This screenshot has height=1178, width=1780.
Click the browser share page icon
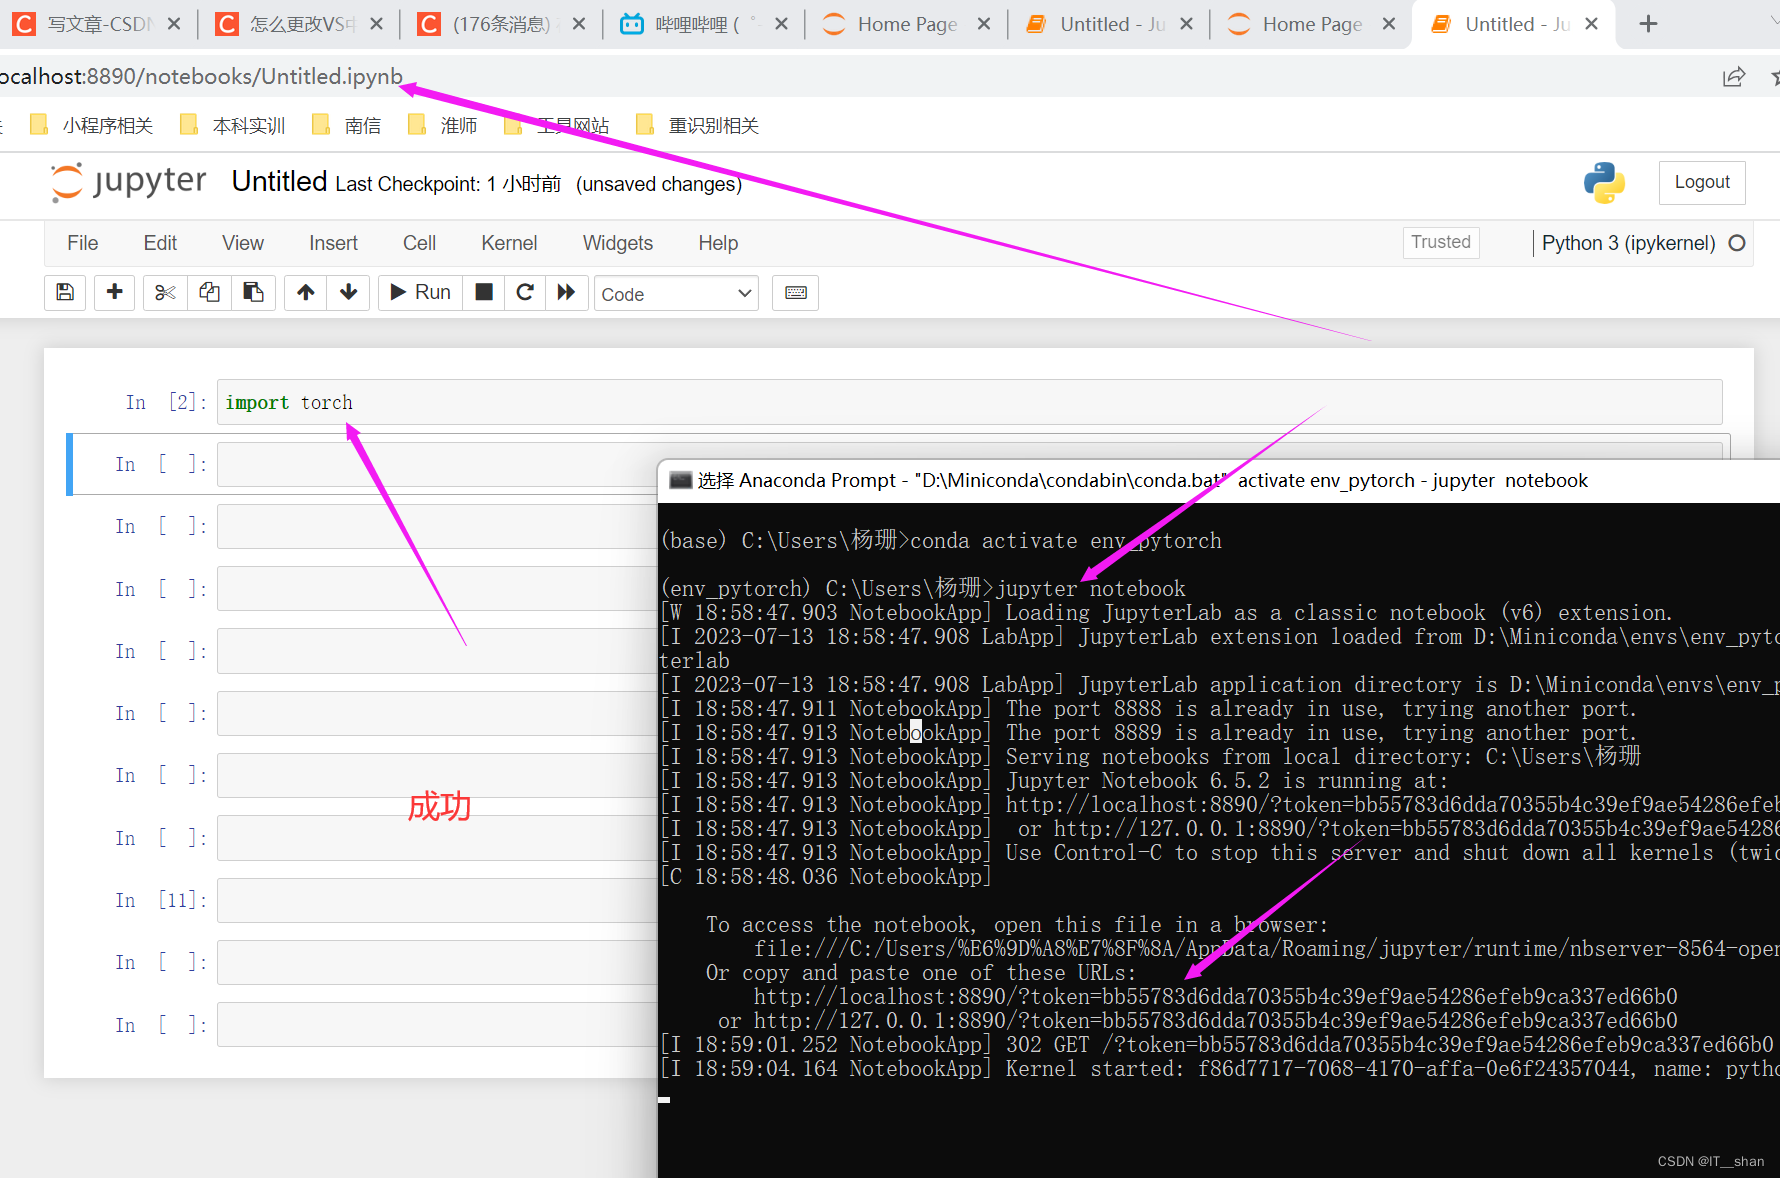pyautogui.click(x=1734, y=77)
